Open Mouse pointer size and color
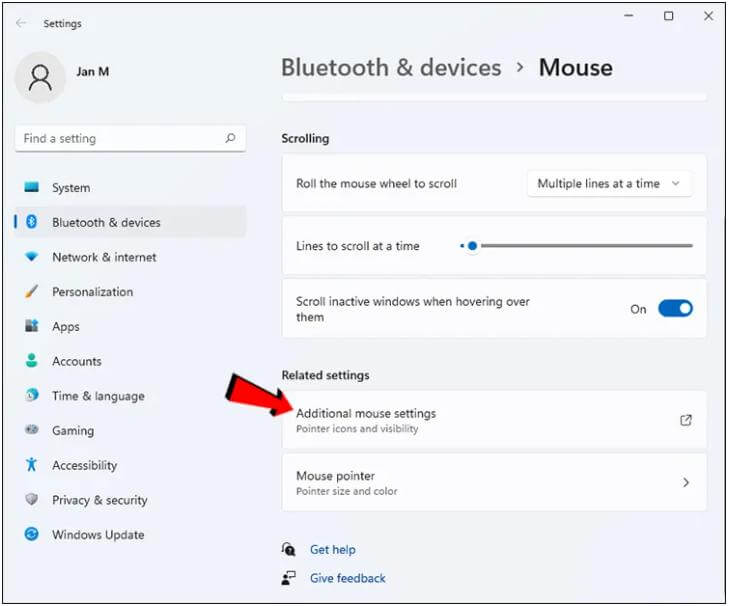 click(494, 482)
